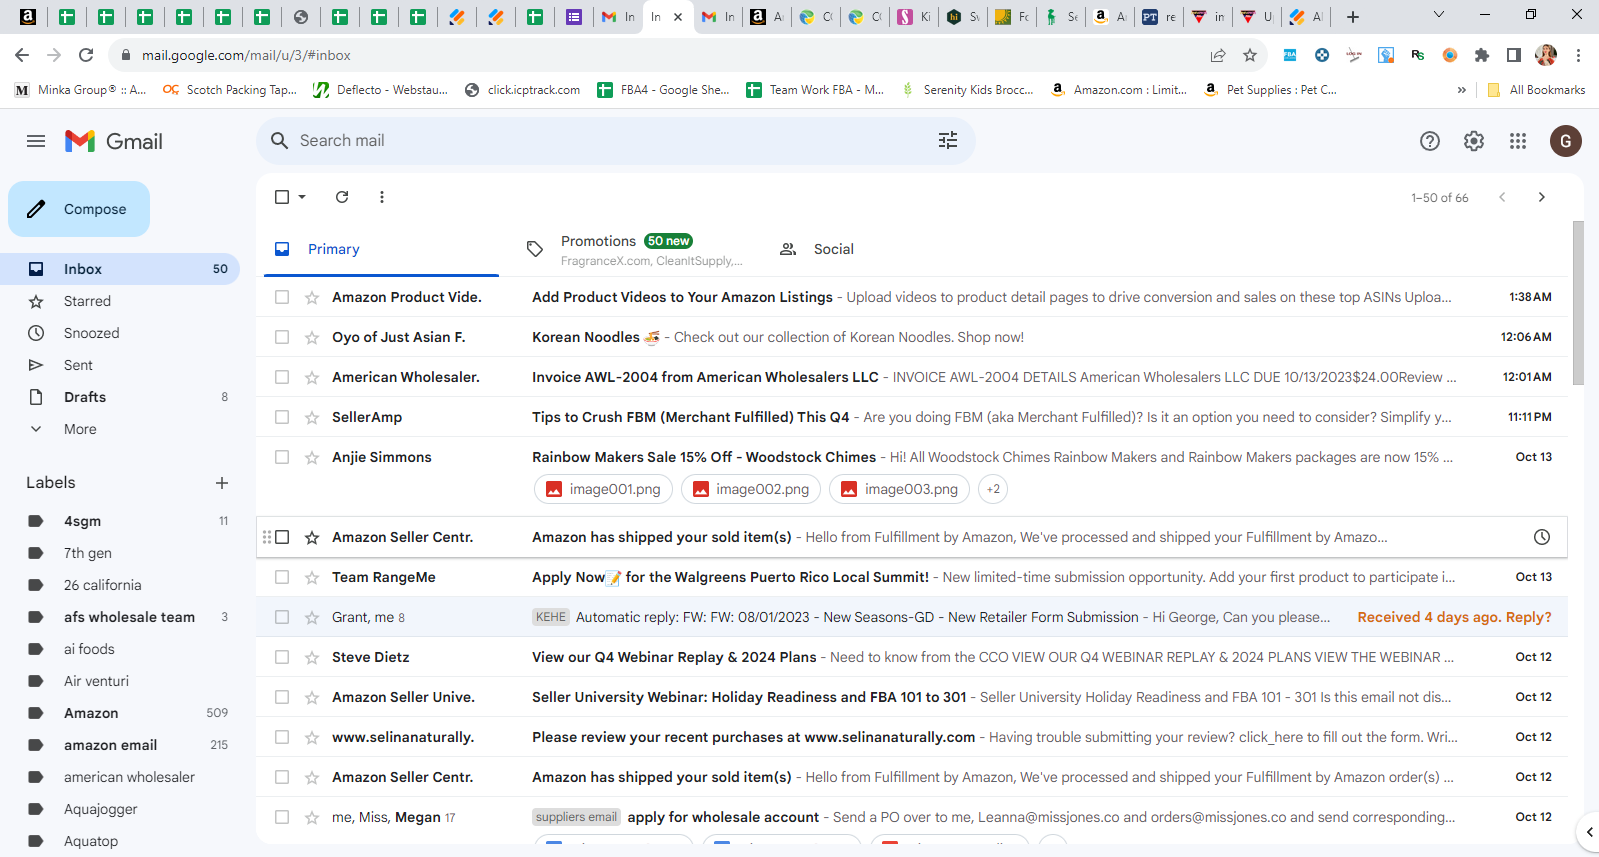This screenshot has height=857, width=1599.
Task: Open Gmail support help icon
Action: tap(1430, 141)
